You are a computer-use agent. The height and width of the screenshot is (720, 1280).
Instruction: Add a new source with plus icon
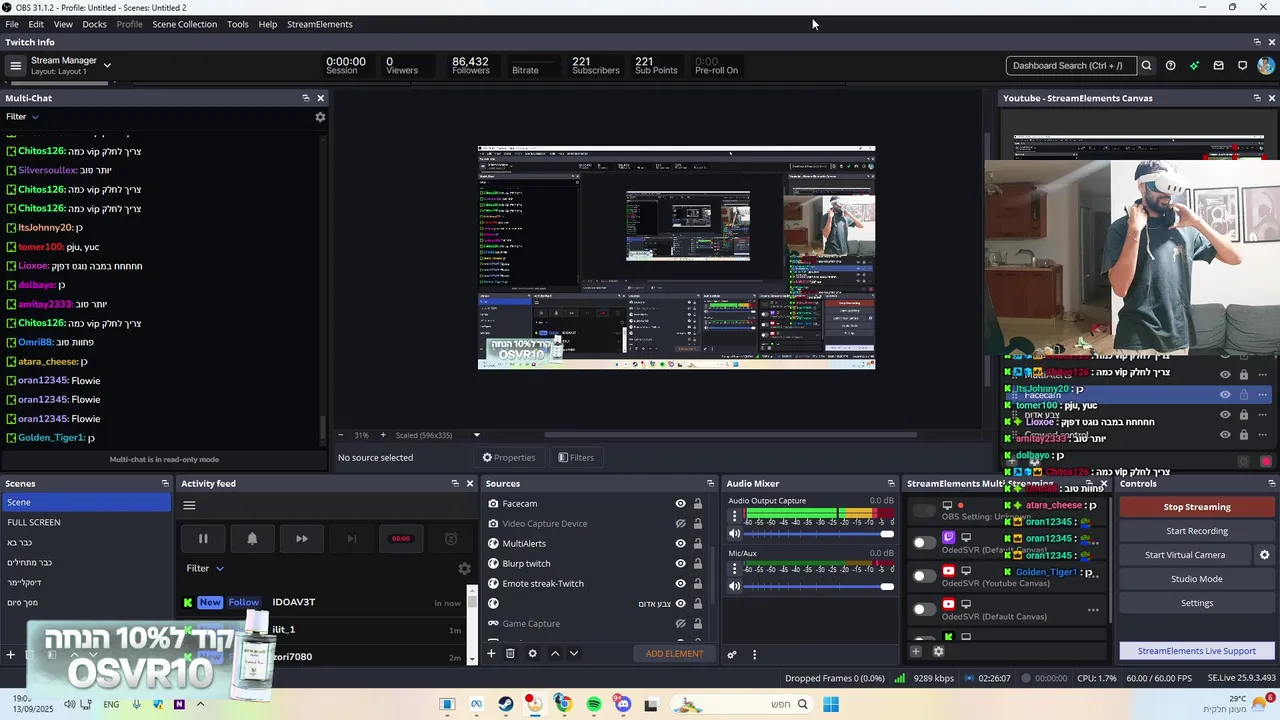(x=491, y=654)
